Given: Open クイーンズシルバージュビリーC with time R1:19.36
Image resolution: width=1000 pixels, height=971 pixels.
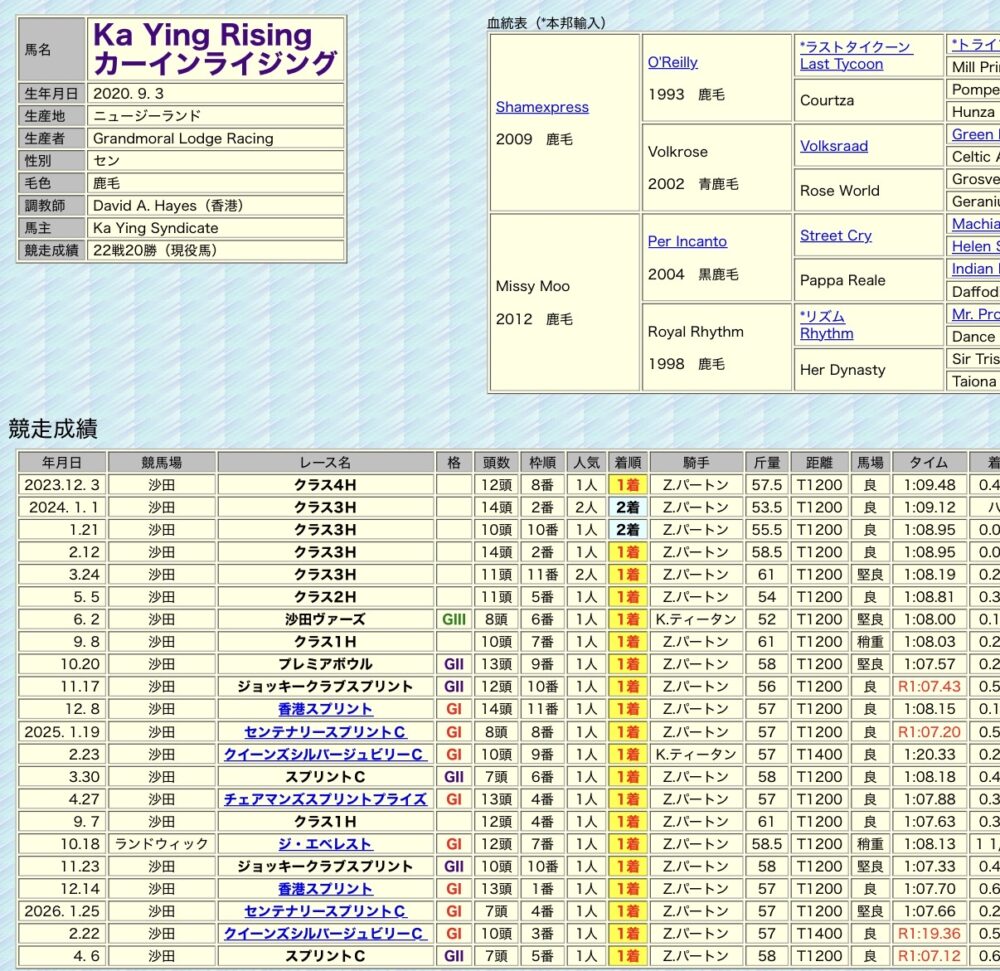Looking at the screenshot, I should click(325, 934).
